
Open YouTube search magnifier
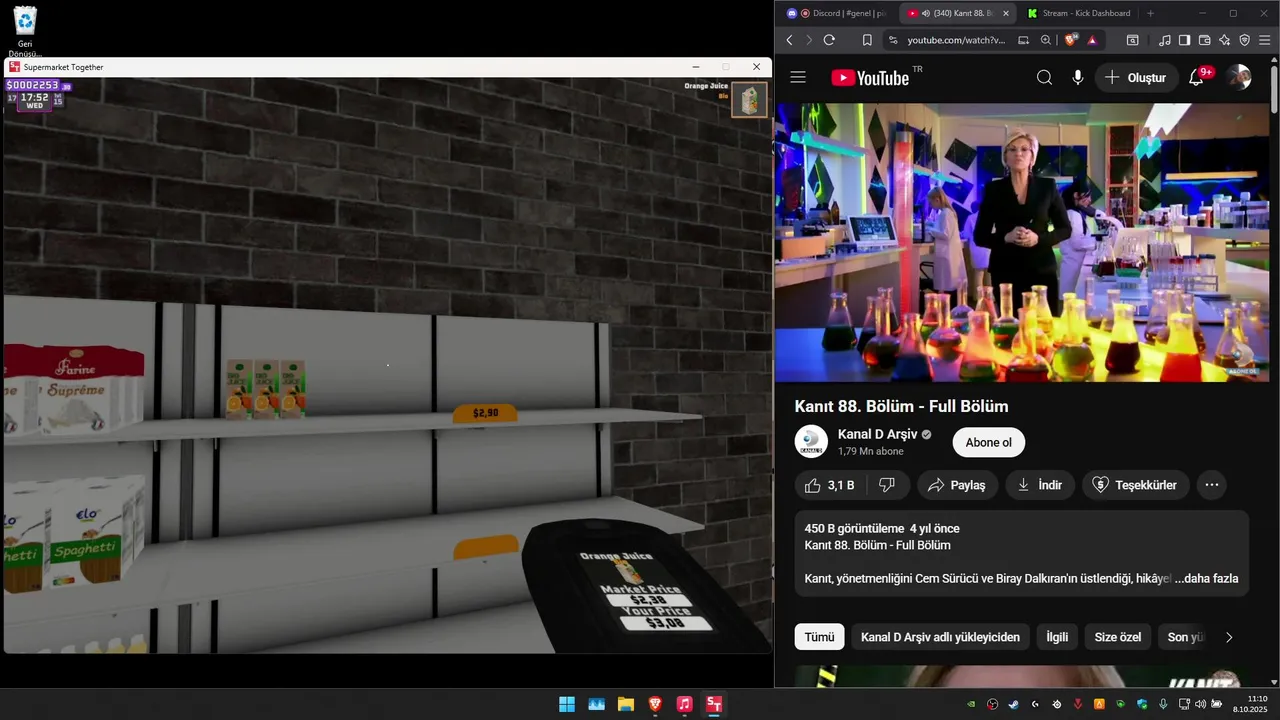(1044, 77)
